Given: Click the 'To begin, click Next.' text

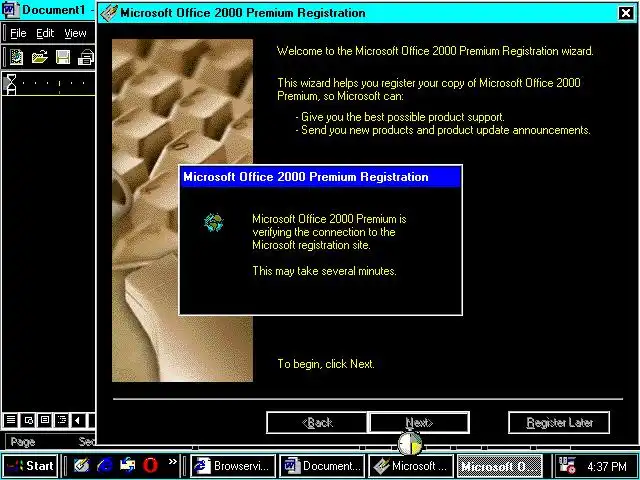Looking at the screenshot, I should tap(326, 364).
